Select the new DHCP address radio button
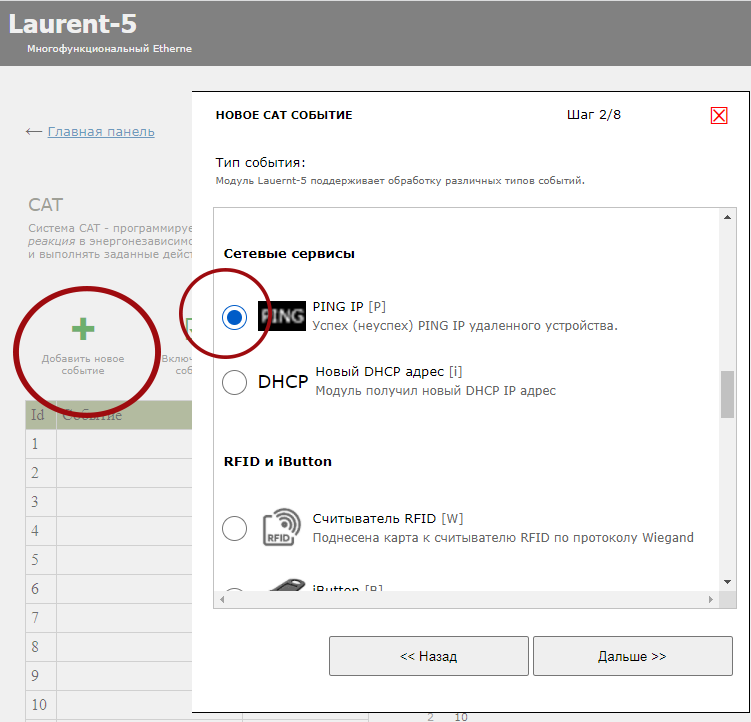The height and width of the screenshot is (722, 751). click(234, 382)
